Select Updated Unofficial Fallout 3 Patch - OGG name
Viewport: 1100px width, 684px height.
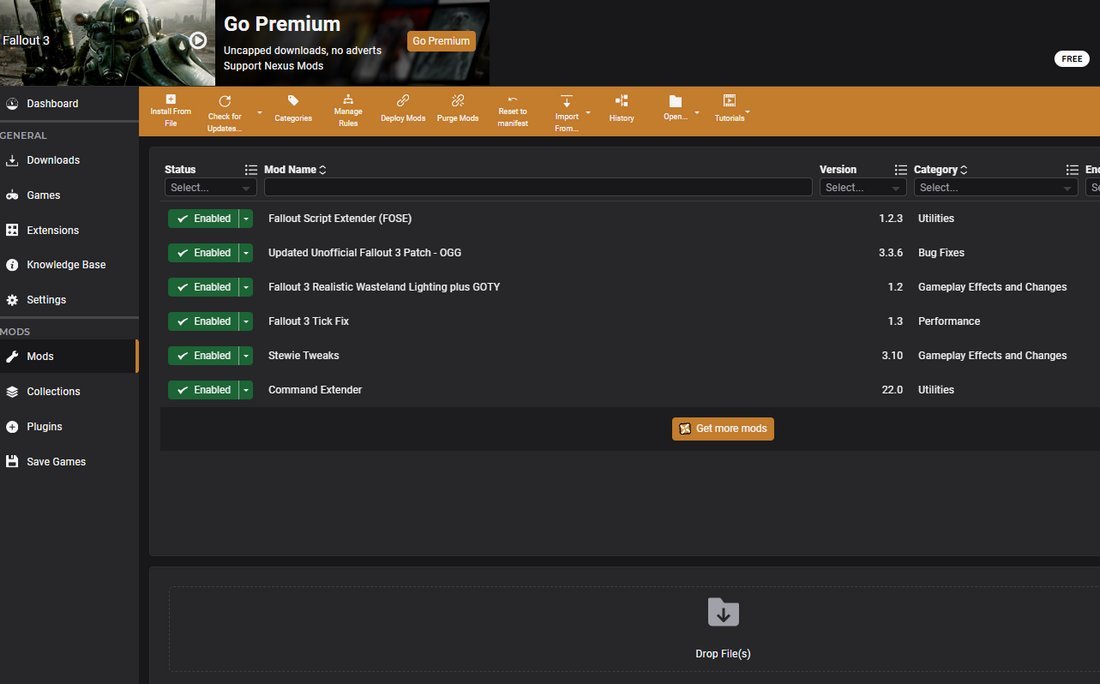(365, 253)
